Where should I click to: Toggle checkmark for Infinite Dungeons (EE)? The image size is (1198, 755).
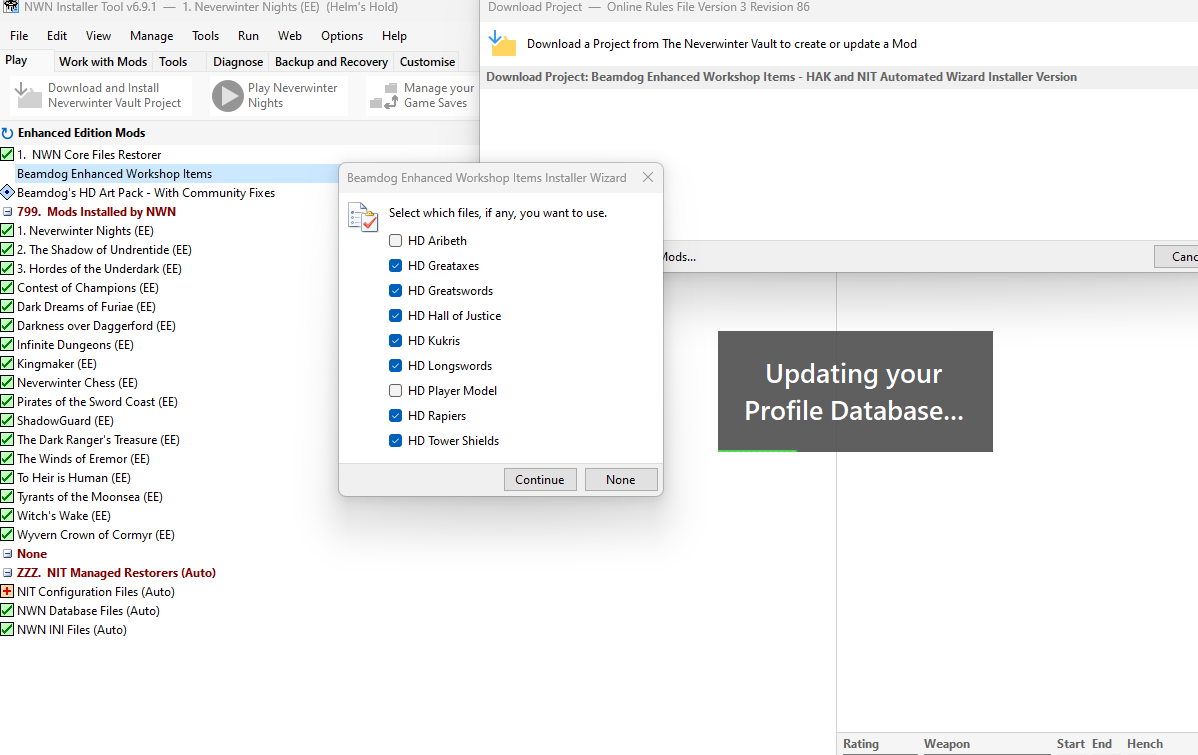point(8,345)
